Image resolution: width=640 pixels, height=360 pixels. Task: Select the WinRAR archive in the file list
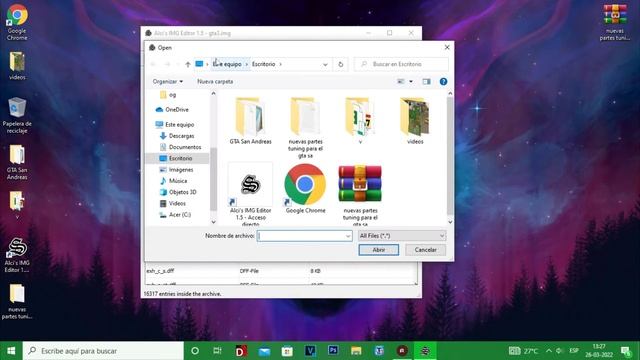point(360,195)
